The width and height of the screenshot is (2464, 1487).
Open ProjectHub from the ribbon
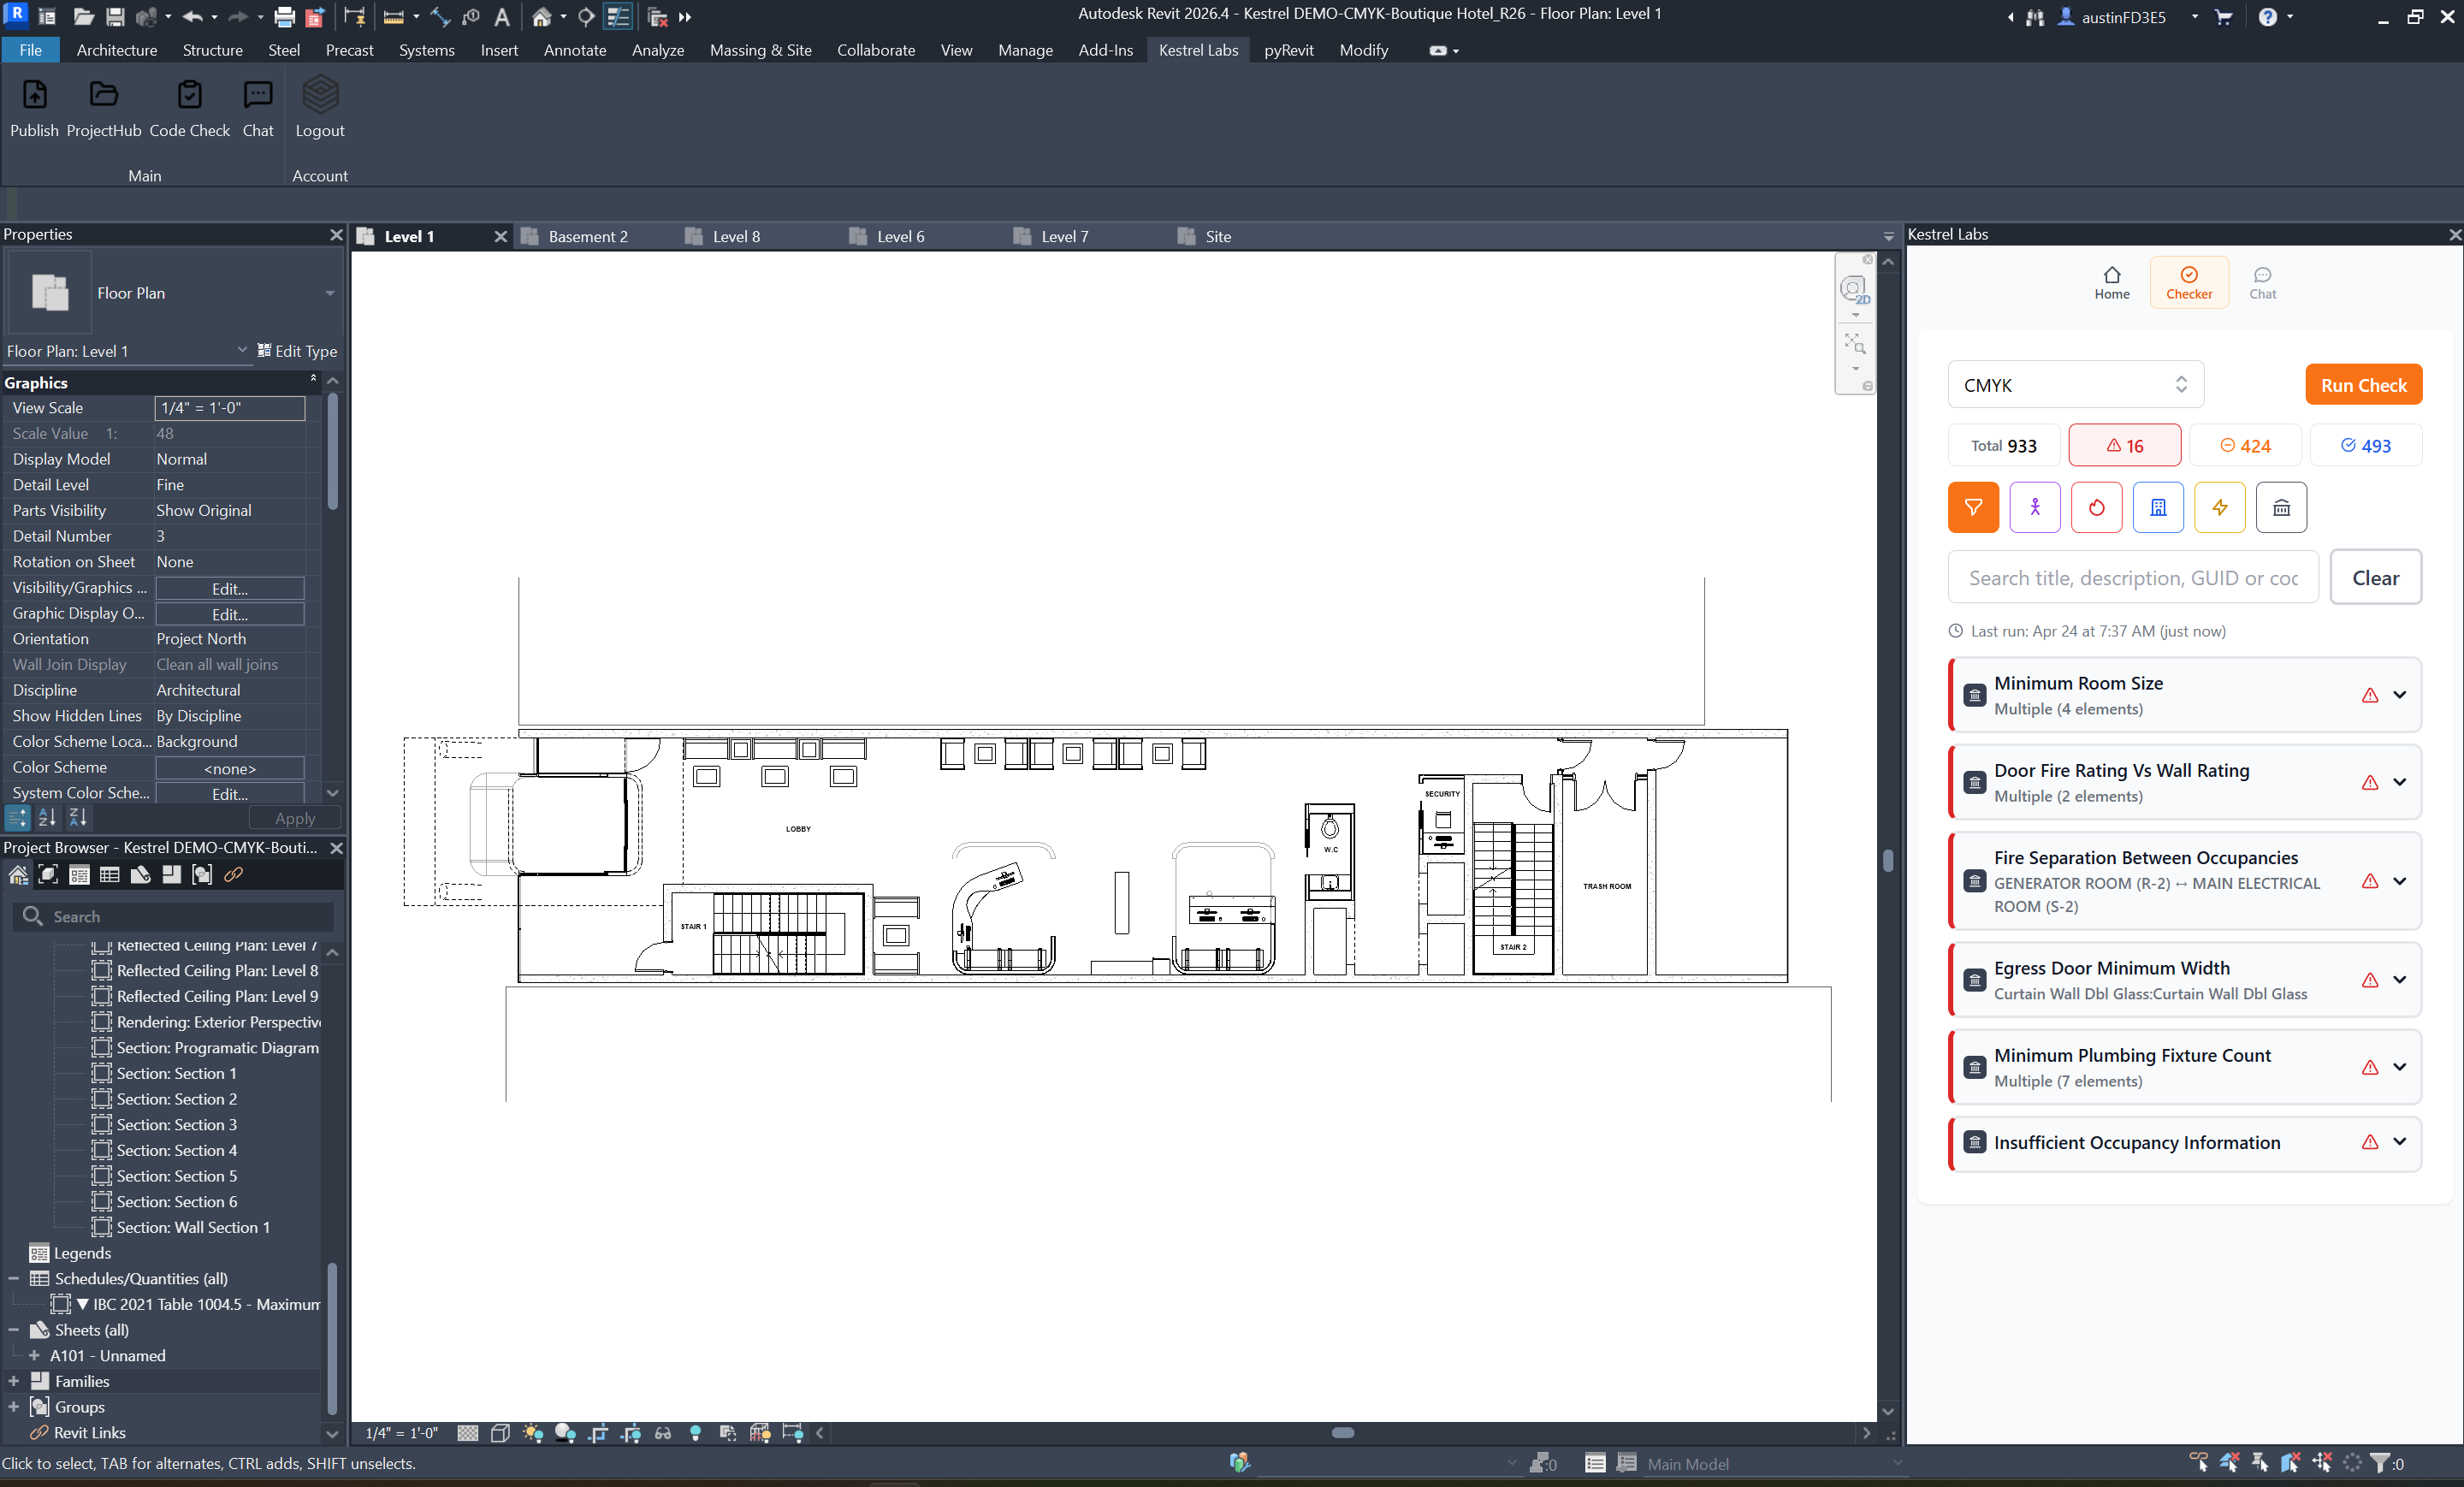click(104, 108)
